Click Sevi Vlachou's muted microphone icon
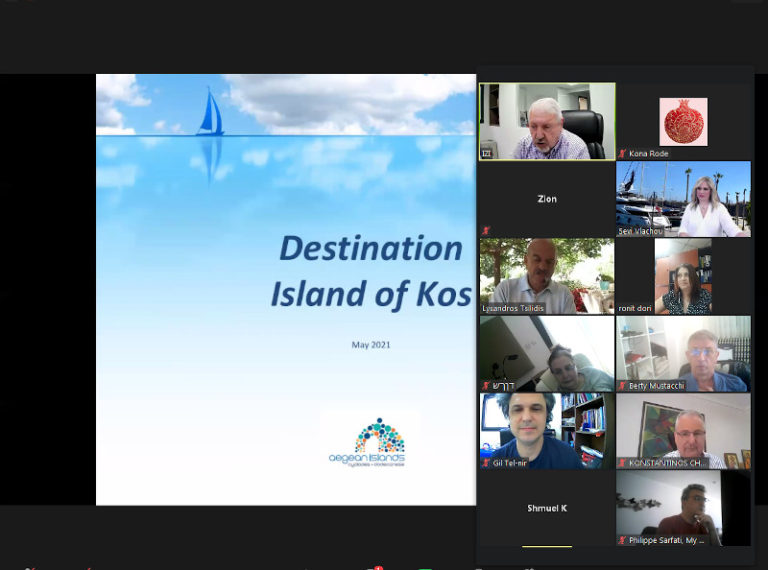The image size is (768, 570). point(622,231)
